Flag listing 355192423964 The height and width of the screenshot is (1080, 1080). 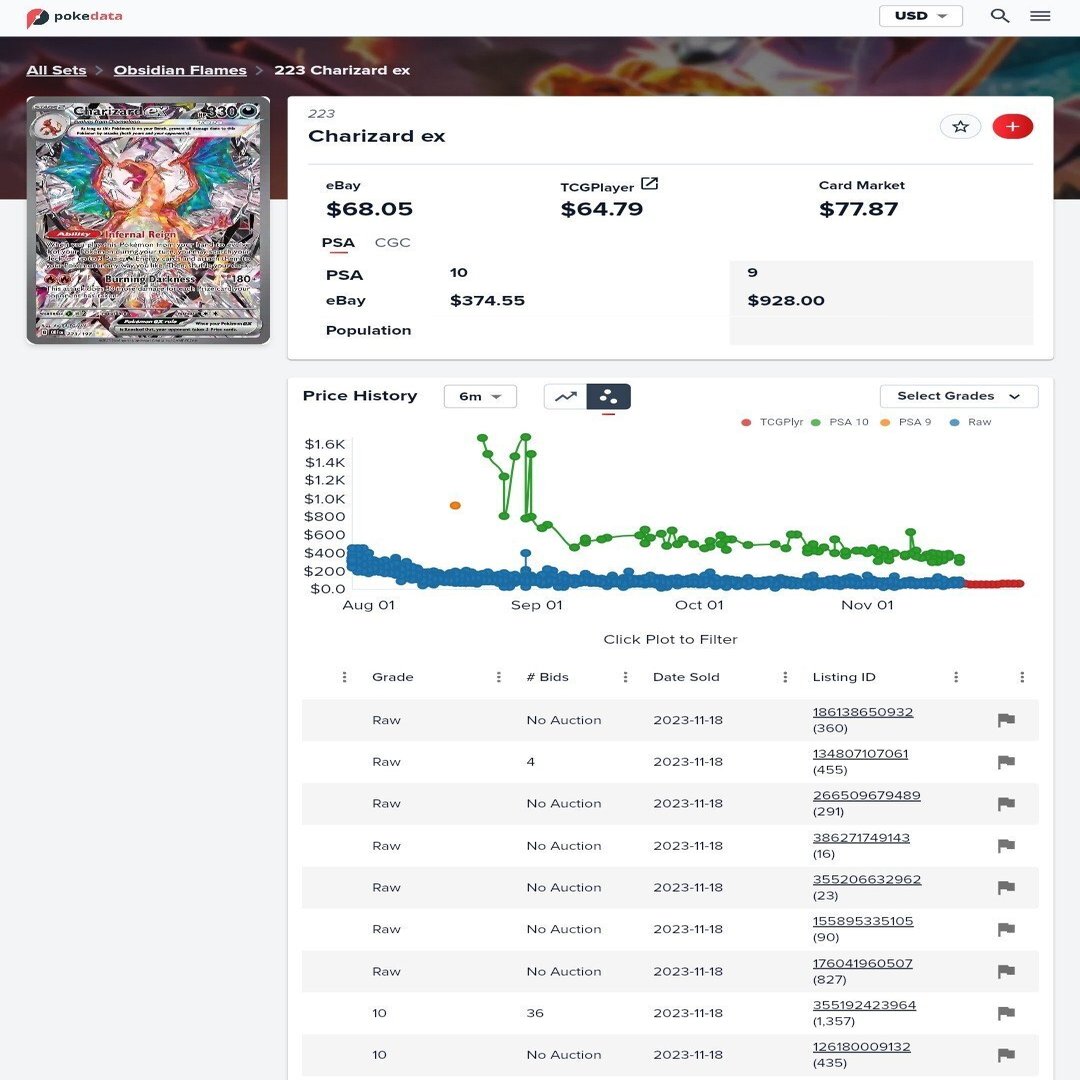coord(1006,1013)
